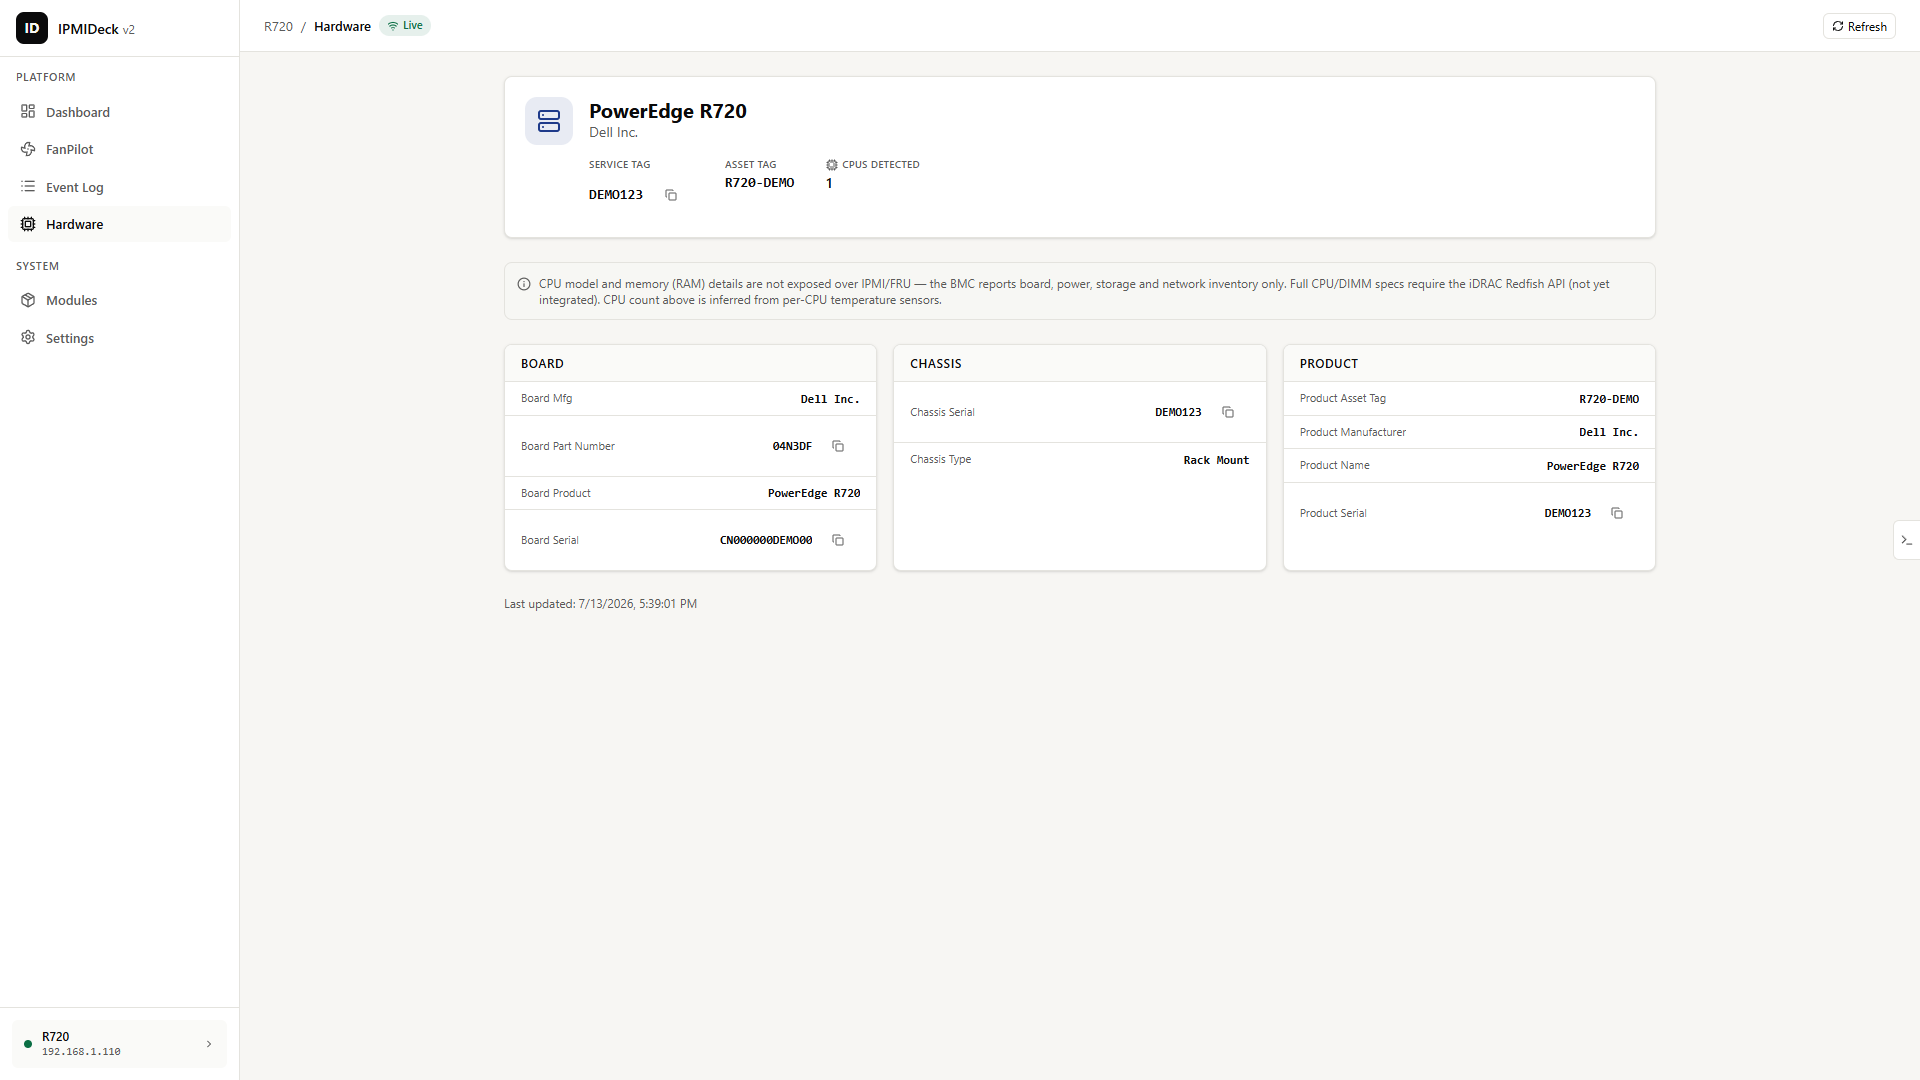Open the Dashboard page
Viewport: 1920px width, 1080px height.
pos(119,112)
